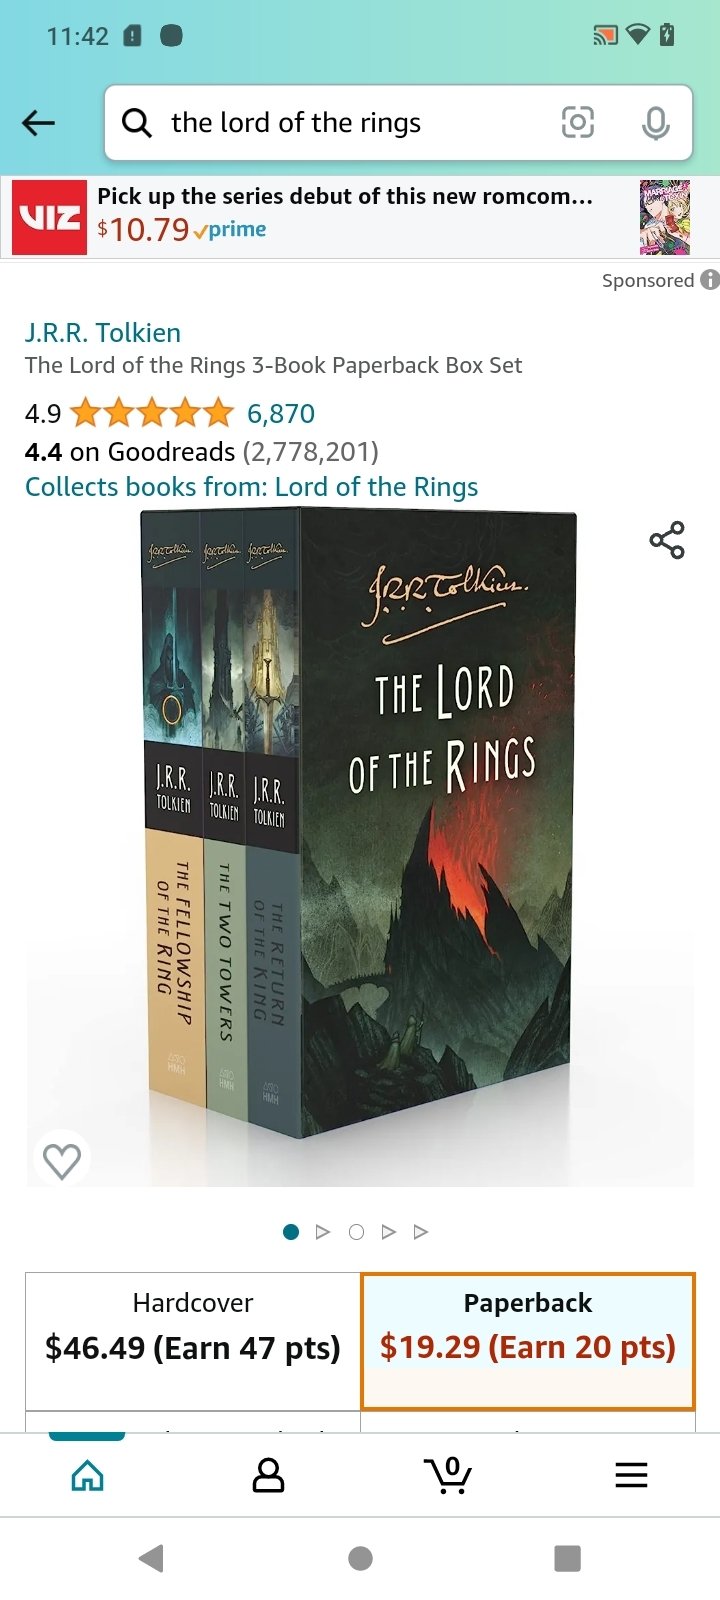Image resolution: width=720 pixels, height=1600 pixels.
Task: Open the 6,870 ratings link
Action: coord(281,413)
